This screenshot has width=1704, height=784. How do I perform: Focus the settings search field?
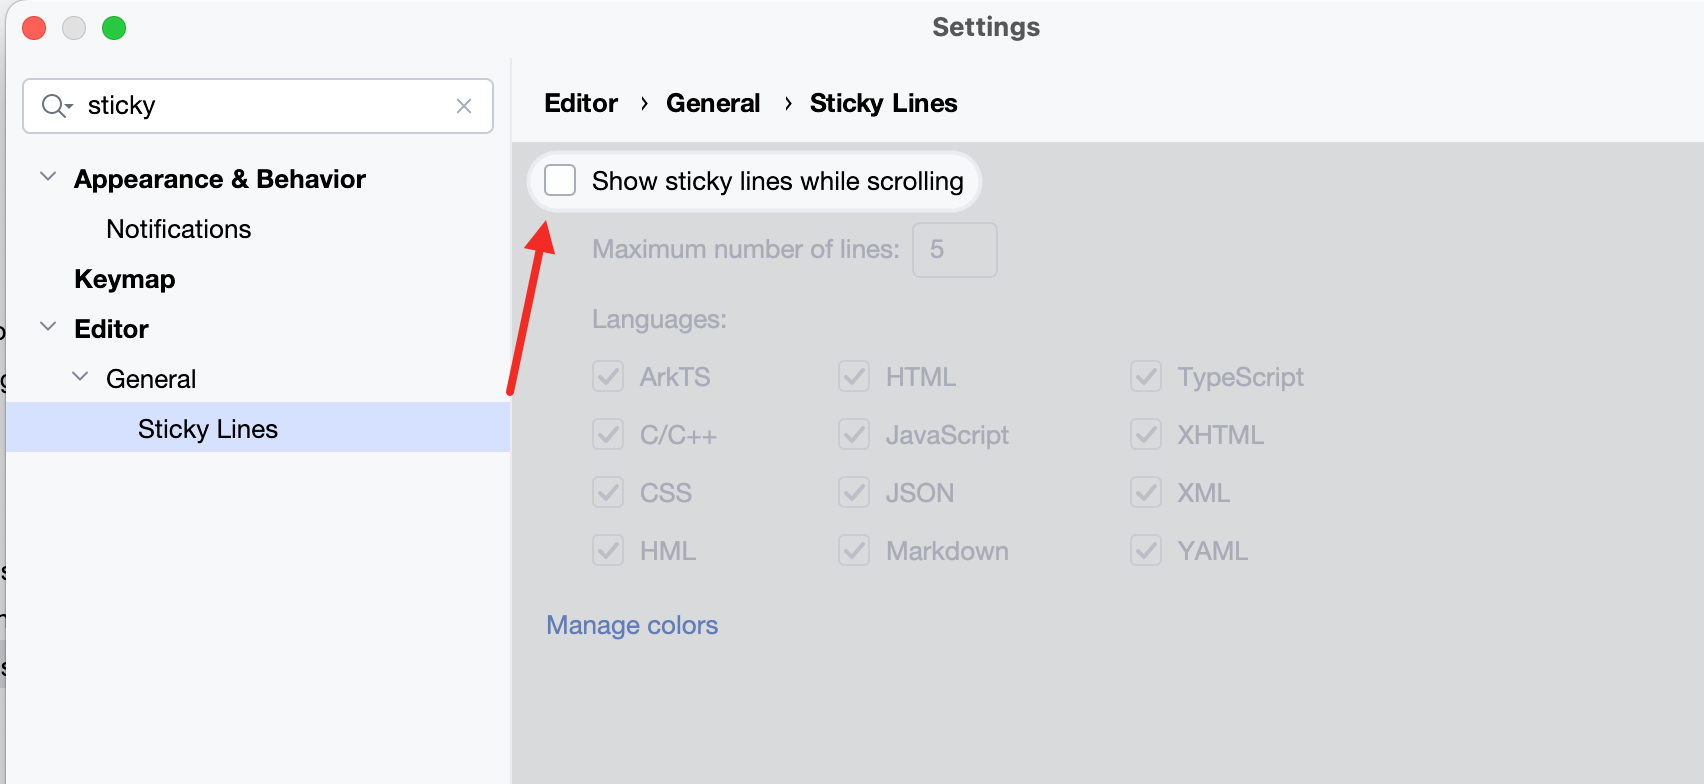pyautogui.click(x=260, y=106)
